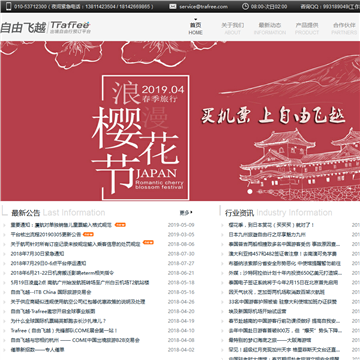The height and width of the screenshot is (360, 360).
Task: Open the first 行业资讯 article about 樱花
Action: pos(271,225)
